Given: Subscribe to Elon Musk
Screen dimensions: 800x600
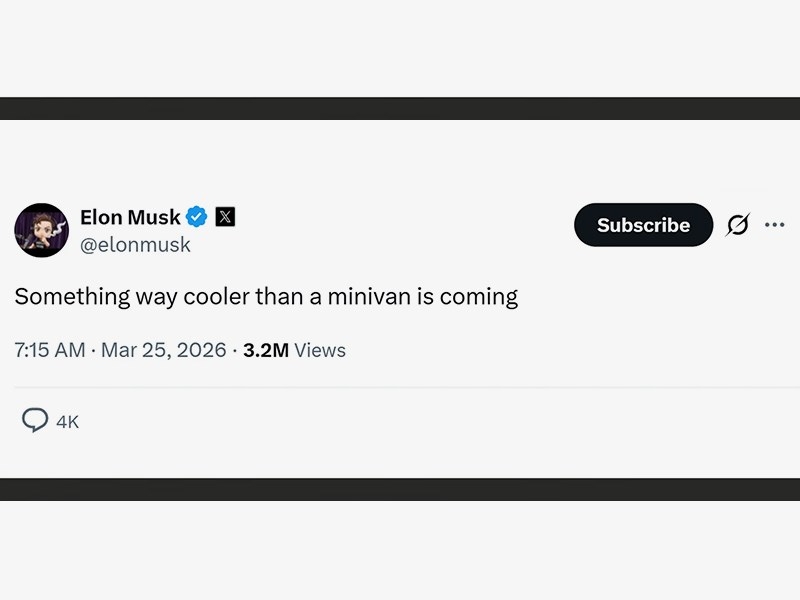Looking at the screenshot, I should tap(643, 225).
